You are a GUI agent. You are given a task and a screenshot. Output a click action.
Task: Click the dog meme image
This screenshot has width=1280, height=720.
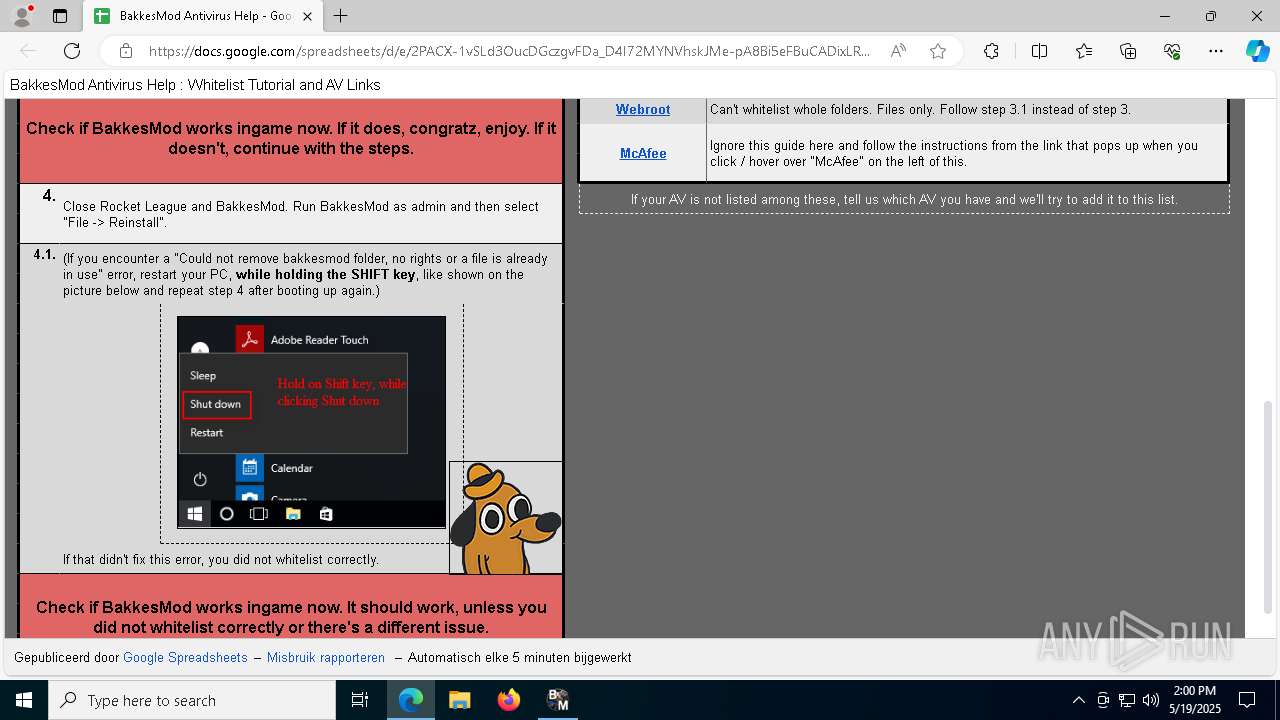coord(505,517)
